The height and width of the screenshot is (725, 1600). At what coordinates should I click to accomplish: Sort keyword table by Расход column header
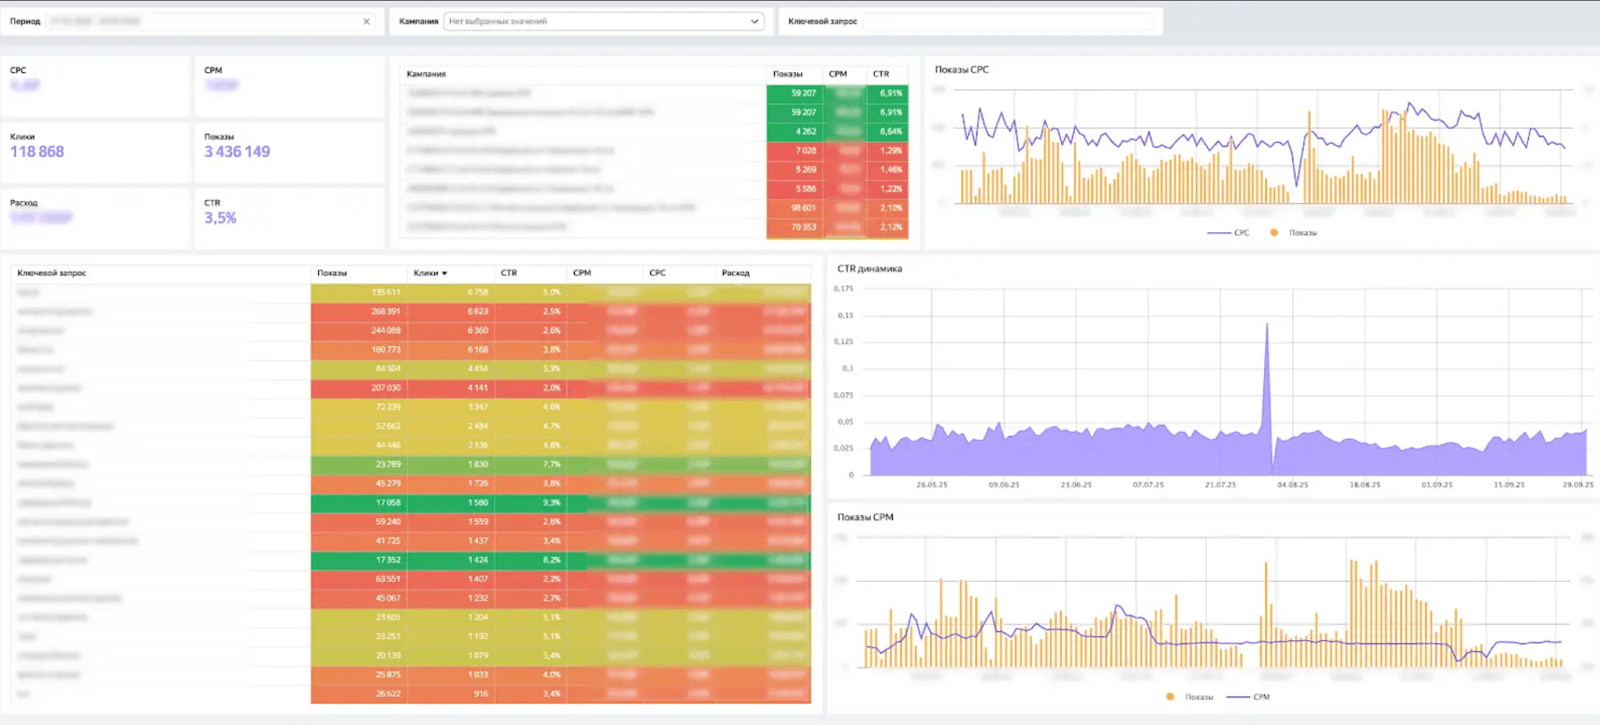(735, 273)
